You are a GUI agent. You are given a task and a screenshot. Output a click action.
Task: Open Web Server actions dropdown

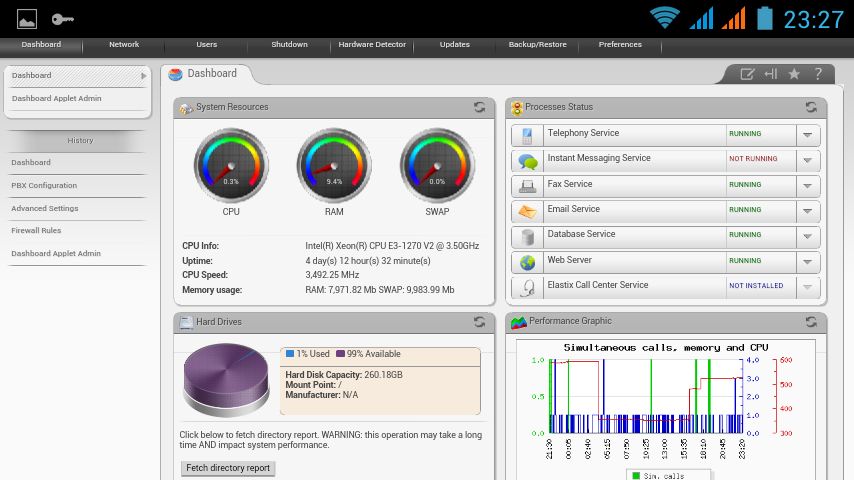tap(808, 263)
